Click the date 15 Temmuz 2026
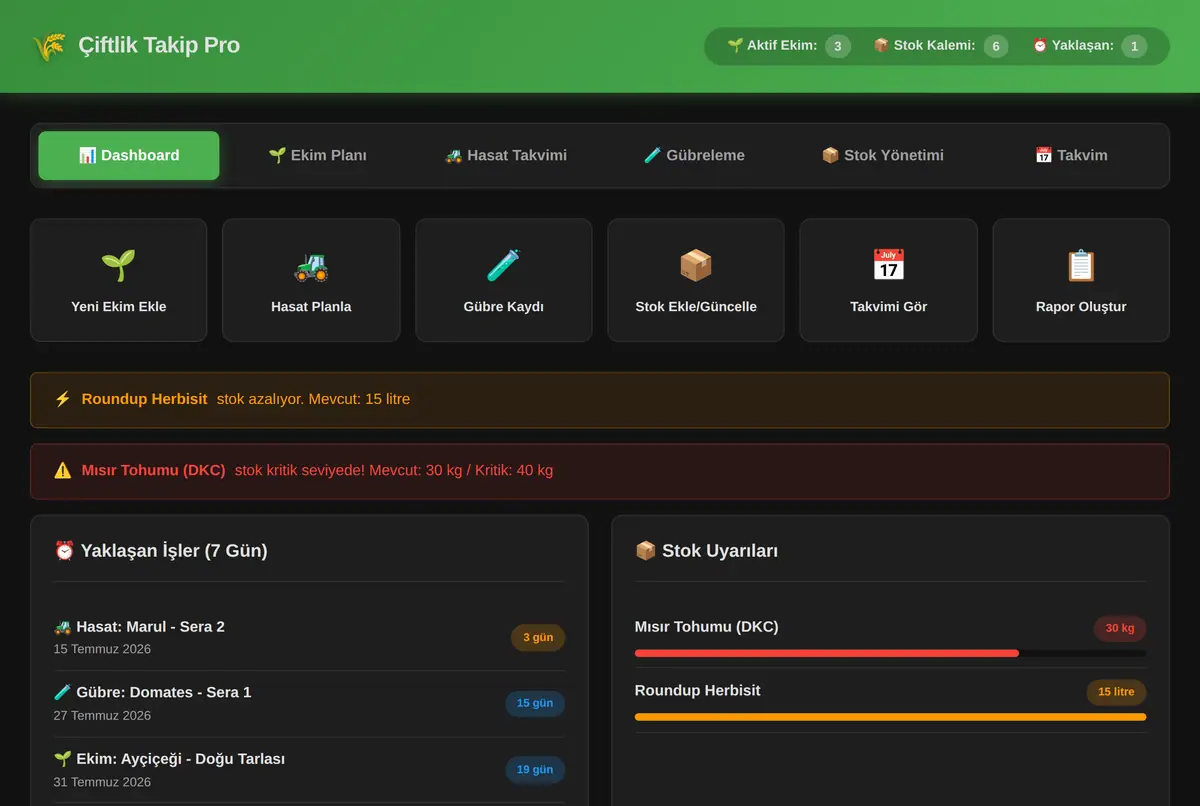Image resolution: width=1200 pixels, height=806 pixels. click(x=102, y=649)
